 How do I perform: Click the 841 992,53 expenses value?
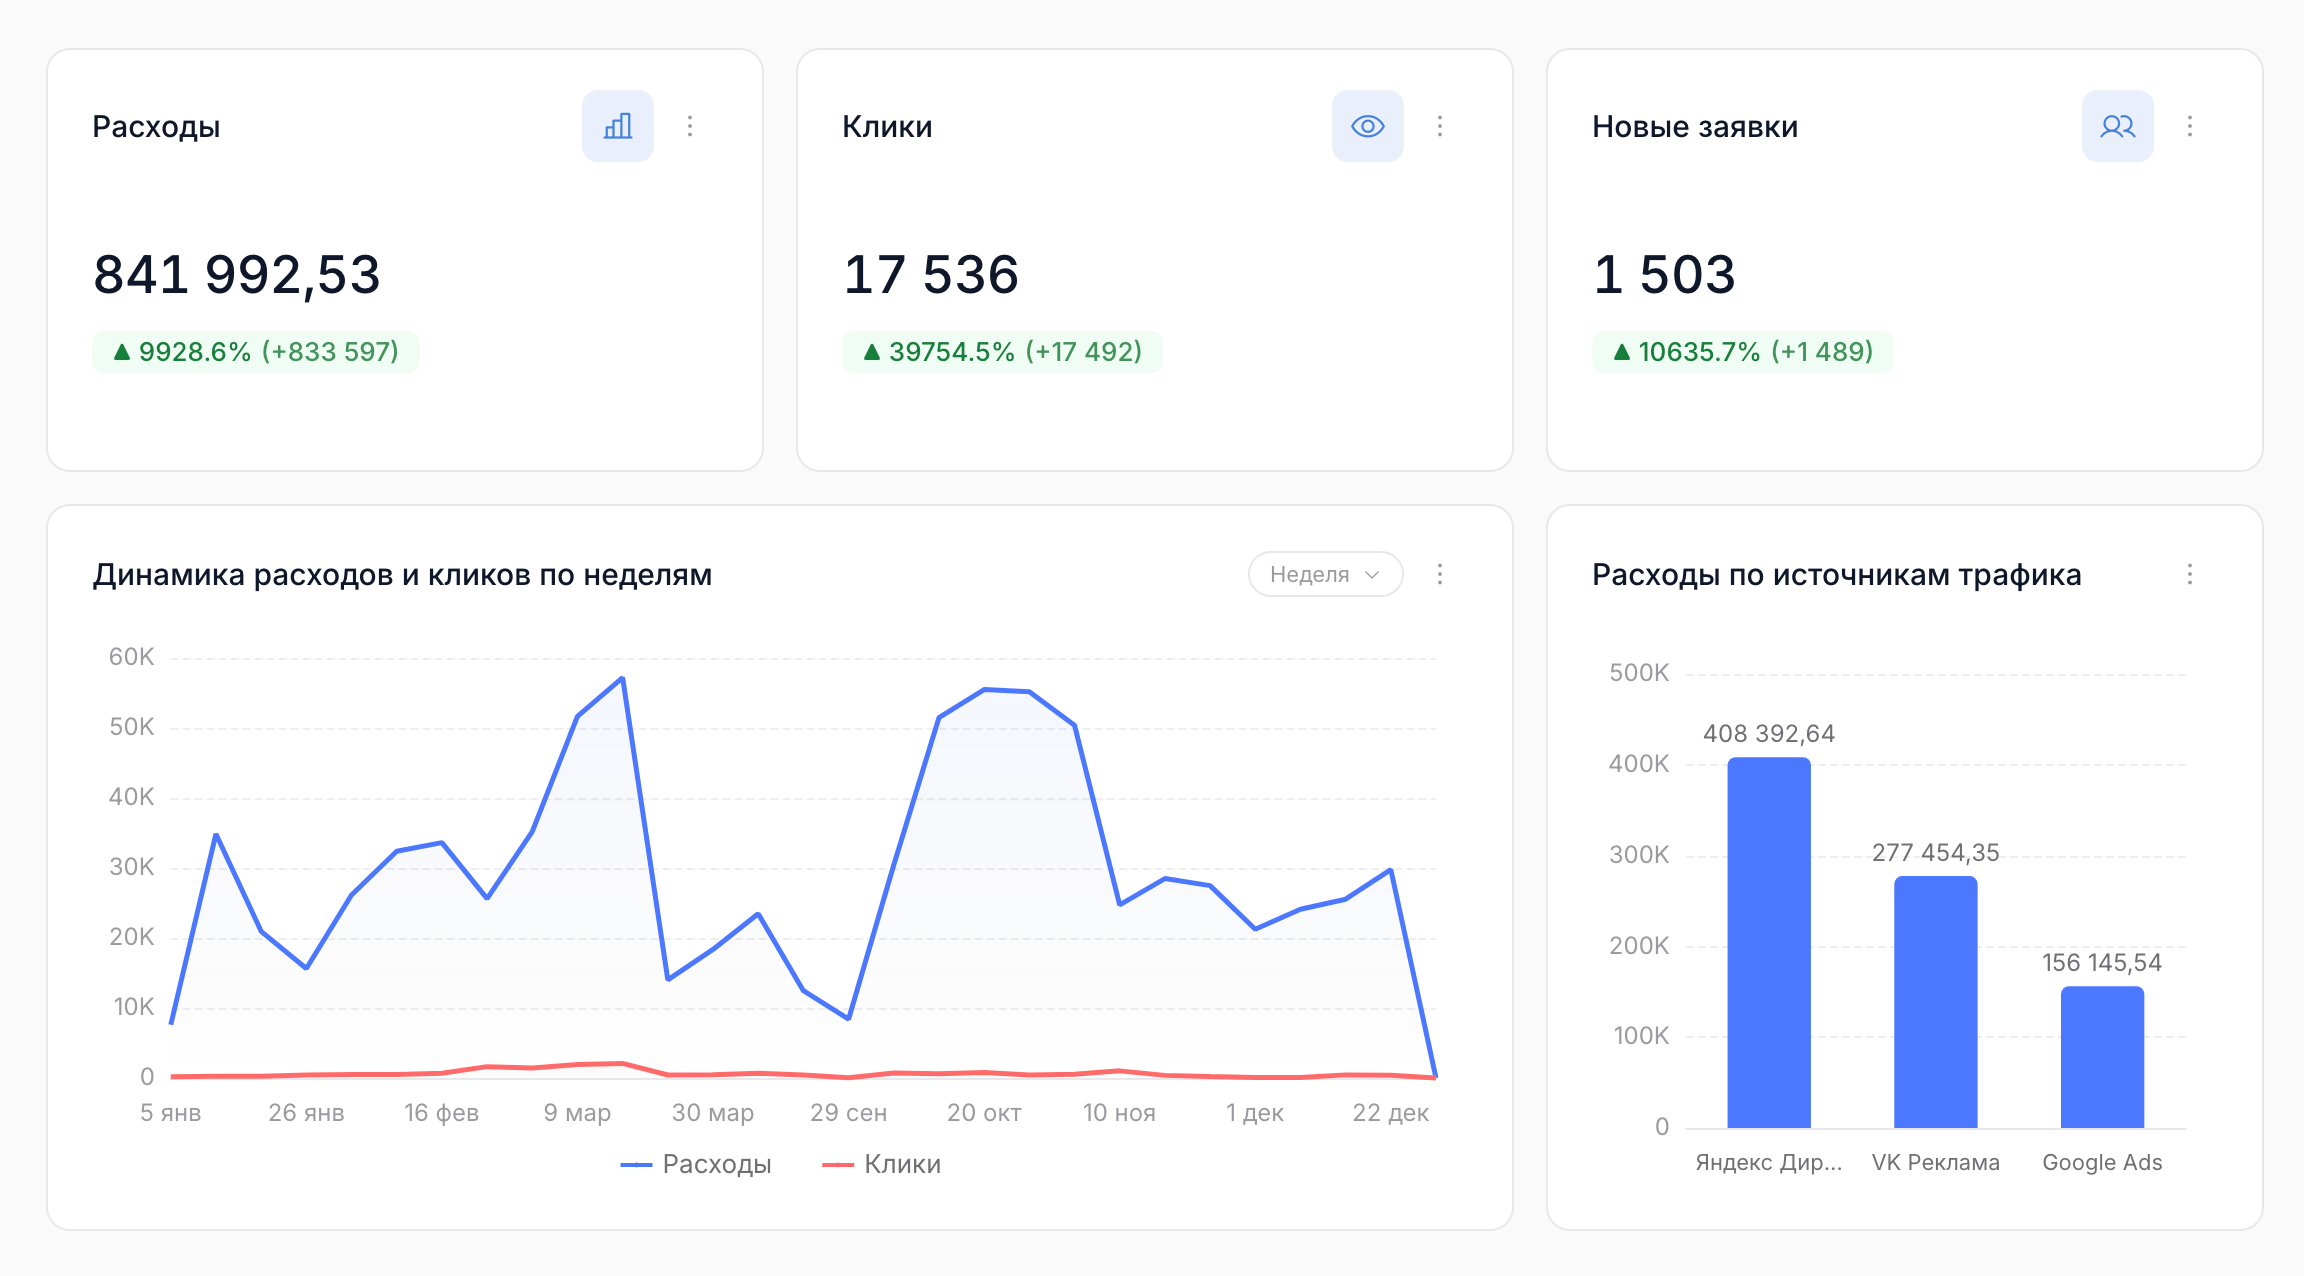[237, 274]
